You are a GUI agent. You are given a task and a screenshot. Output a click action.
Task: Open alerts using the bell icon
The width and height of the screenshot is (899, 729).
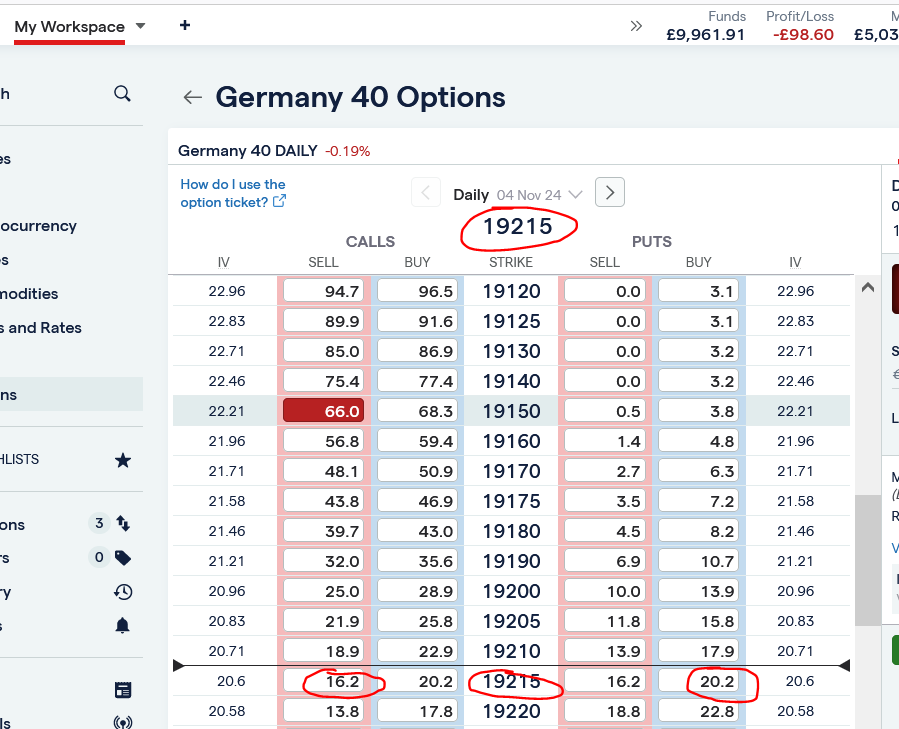[x=123, y=626]
